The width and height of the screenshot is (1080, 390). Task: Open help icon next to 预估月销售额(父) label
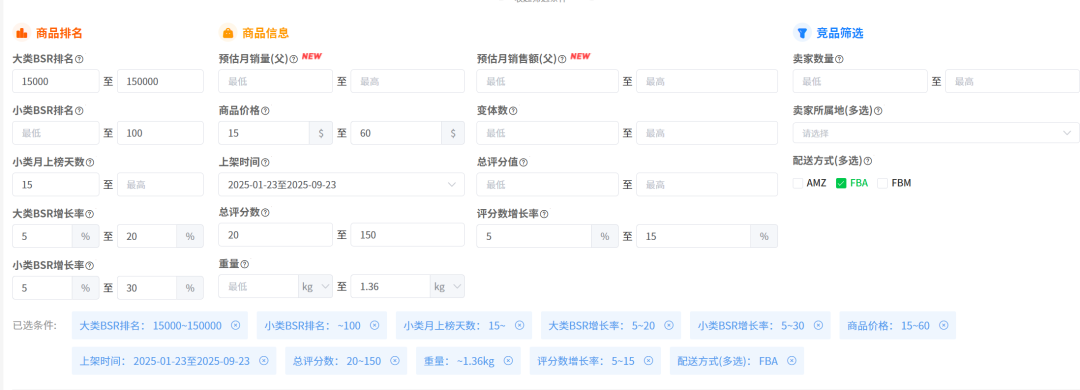562,59
